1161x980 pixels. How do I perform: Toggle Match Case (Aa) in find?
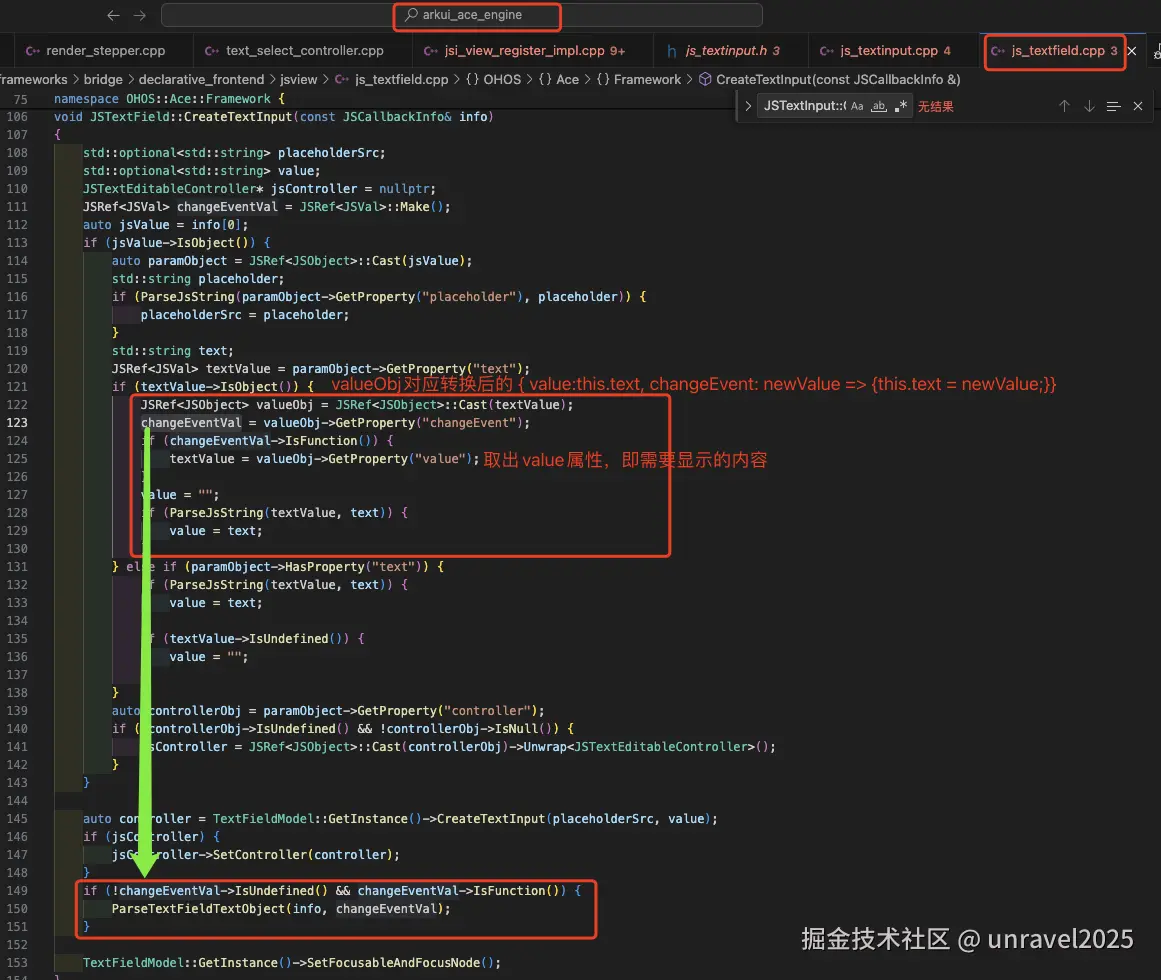(x=857, y=107)
